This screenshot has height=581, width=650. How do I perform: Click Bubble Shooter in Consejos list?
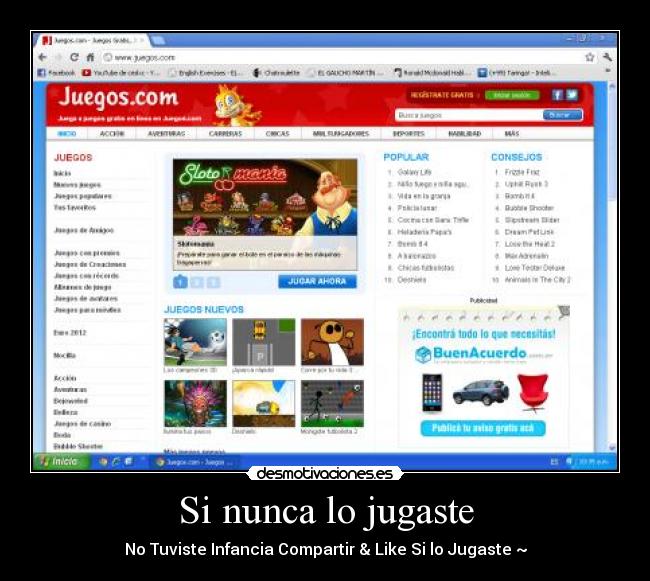(x=529, y=208)
